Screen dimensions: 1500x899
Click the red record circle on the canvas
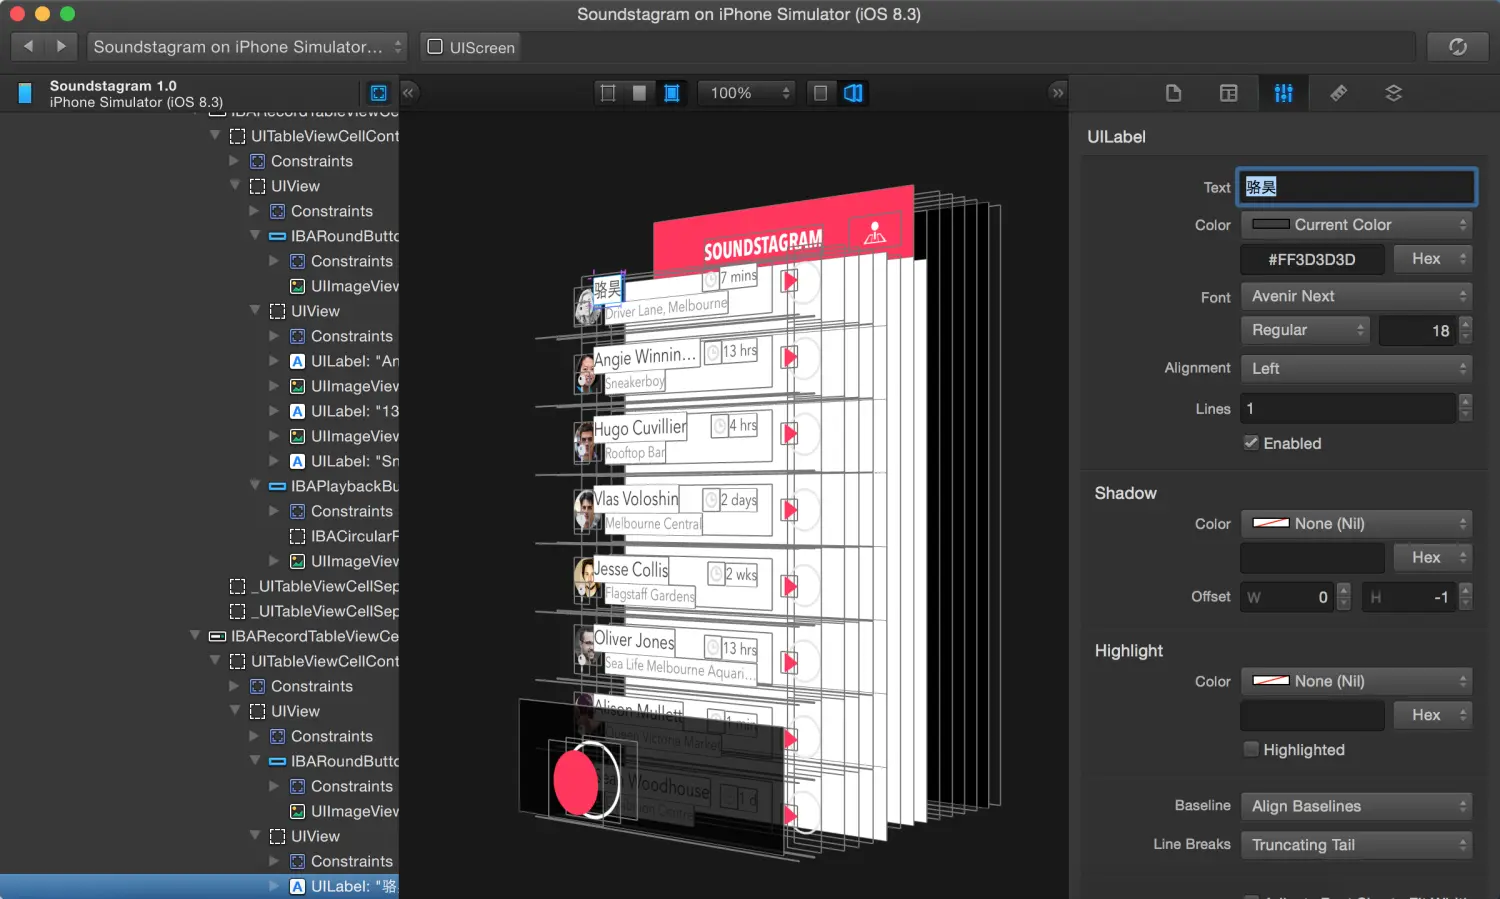[575, 783]
